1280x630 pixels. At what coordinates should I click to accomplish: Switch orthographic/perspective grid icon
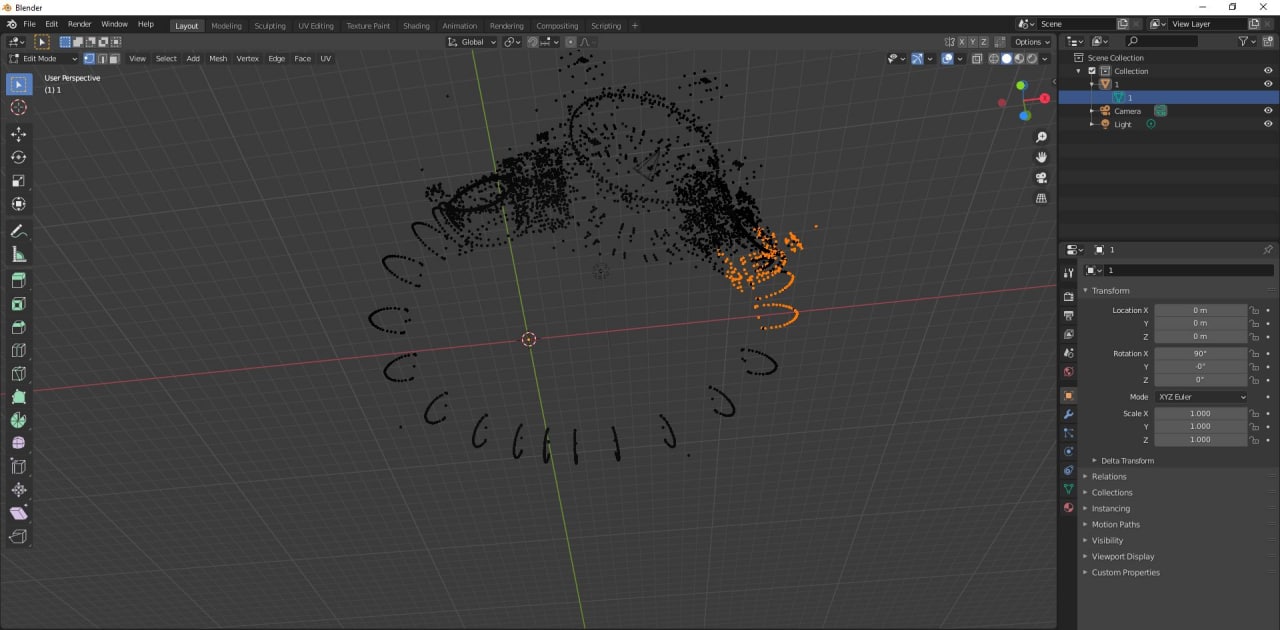coord(1041,198)
